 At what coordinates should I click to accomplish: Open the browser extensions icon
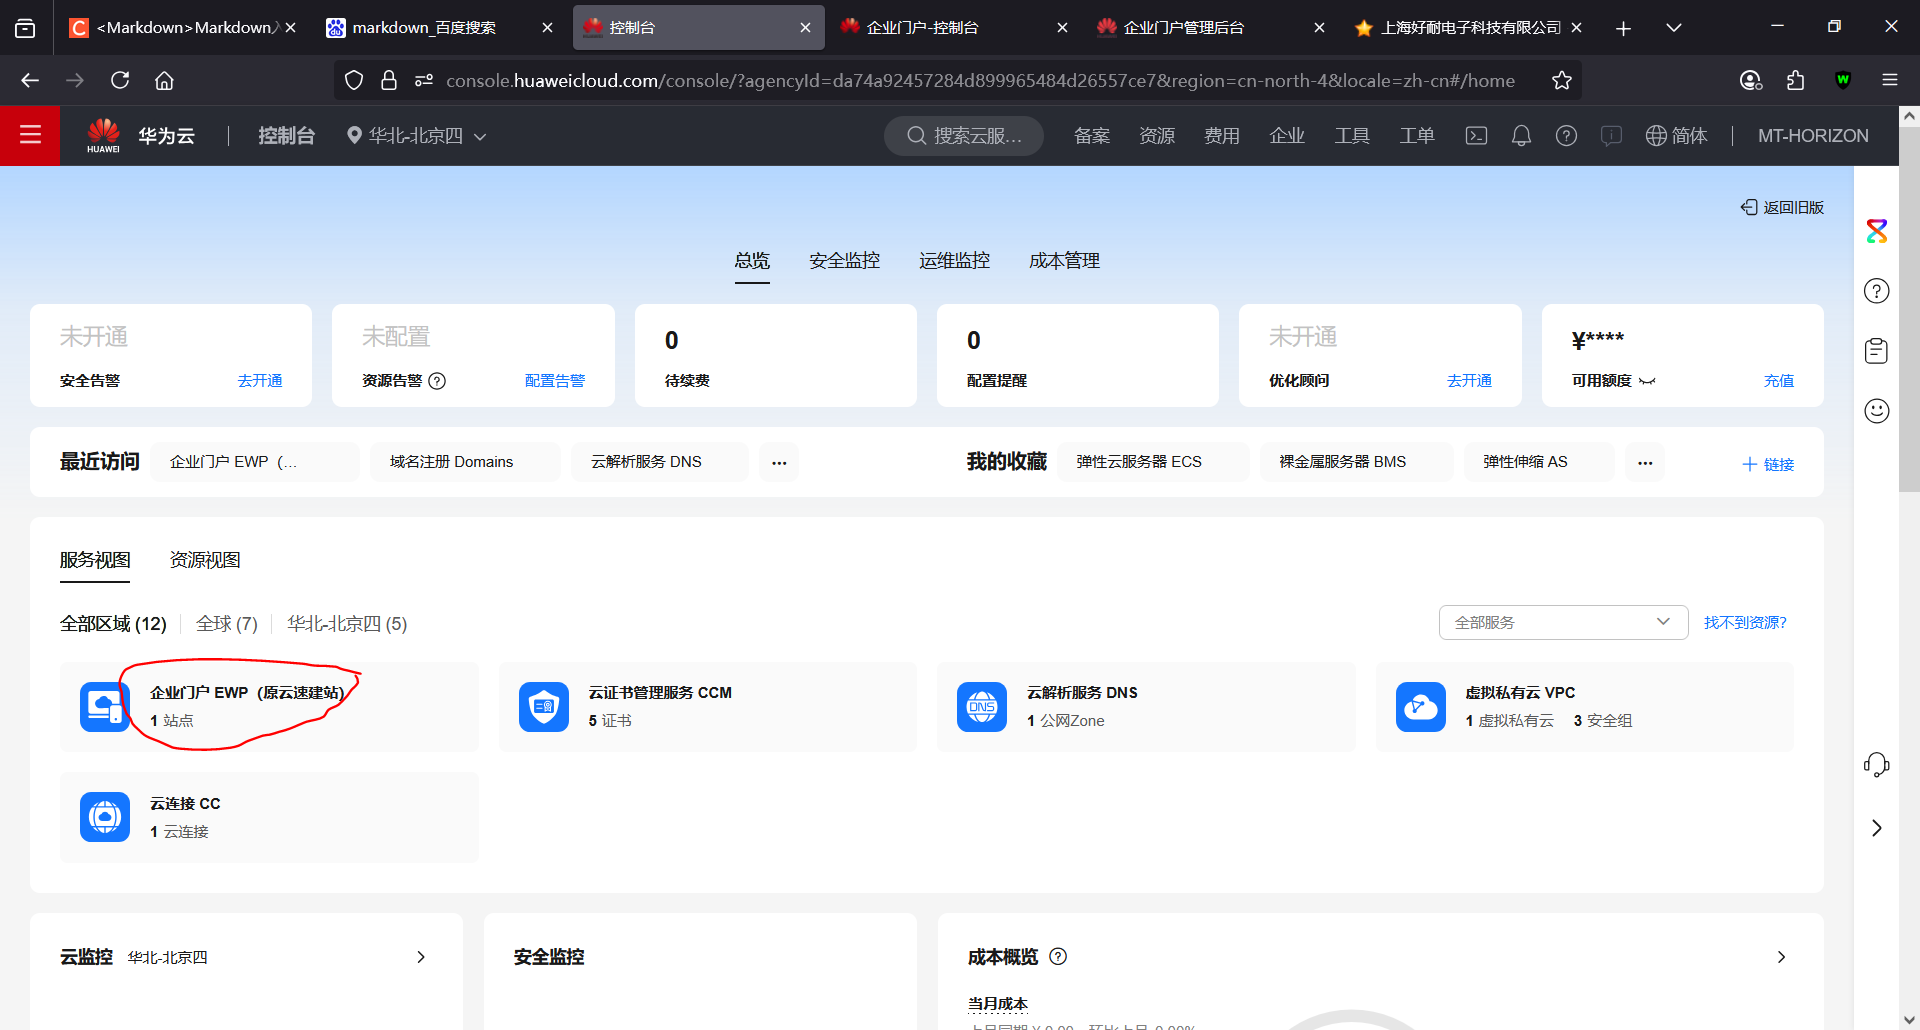click(1796, 80)
